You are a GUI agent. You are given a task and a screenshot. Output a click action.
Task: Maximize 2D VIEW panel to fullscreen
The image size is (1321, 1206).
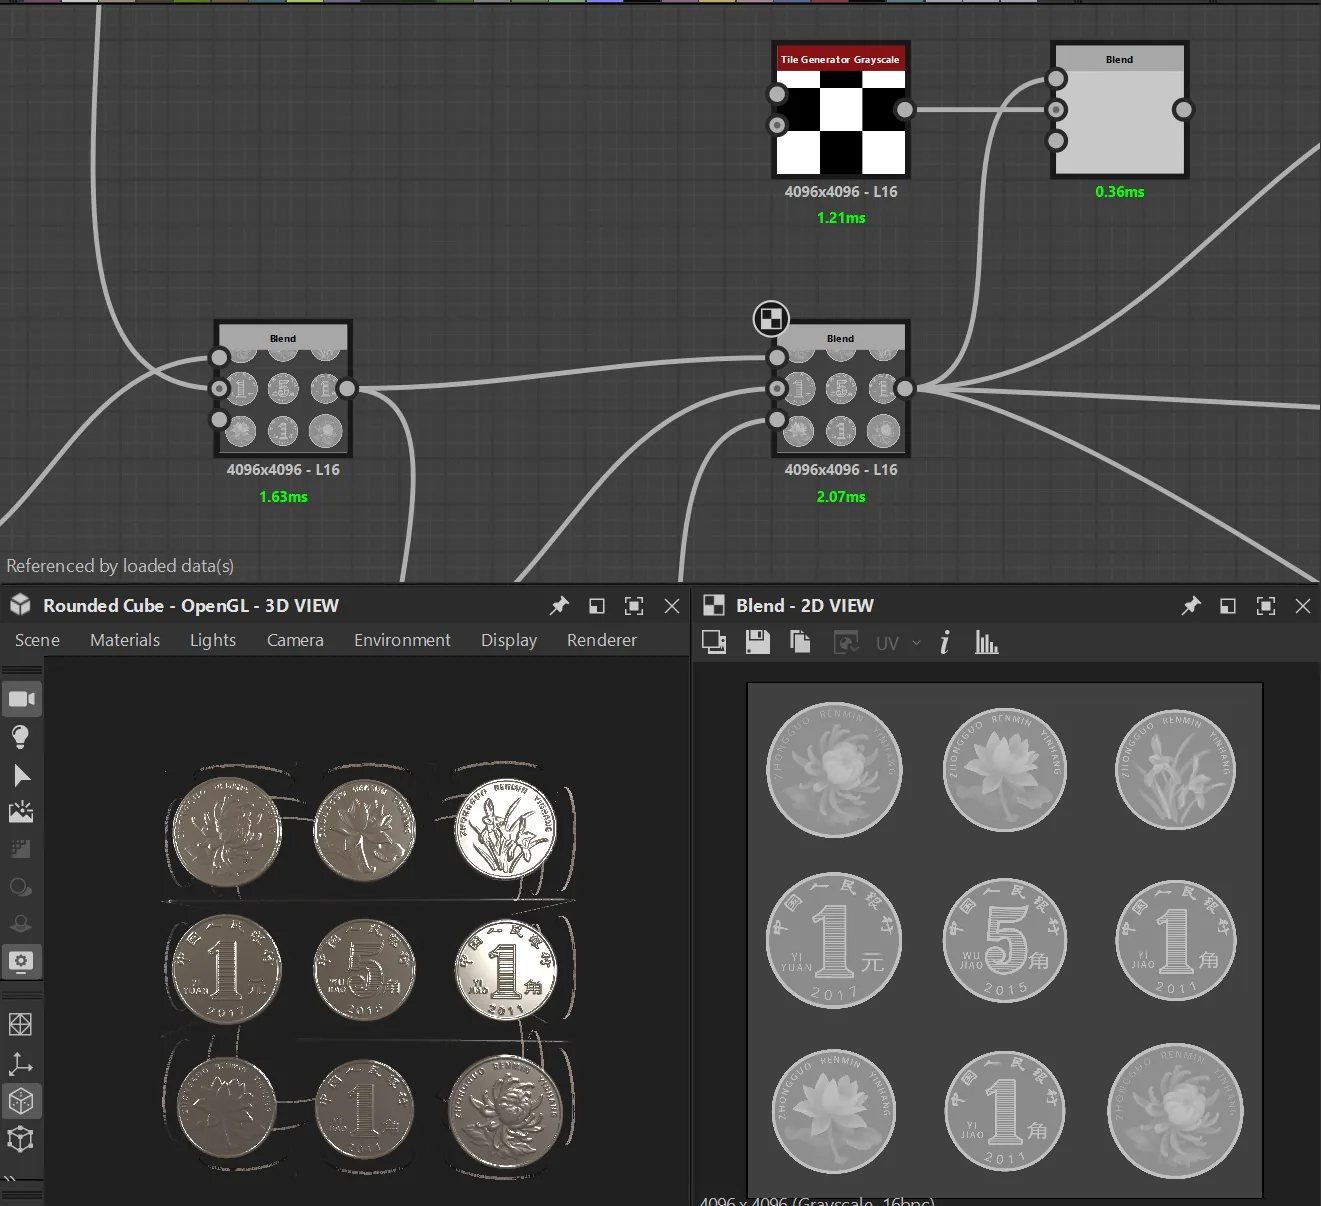1266,606
